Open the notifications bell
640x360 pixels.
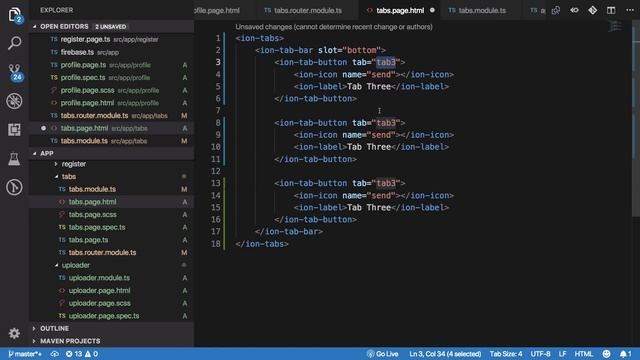pyautogui.click(x=625, y=354)
